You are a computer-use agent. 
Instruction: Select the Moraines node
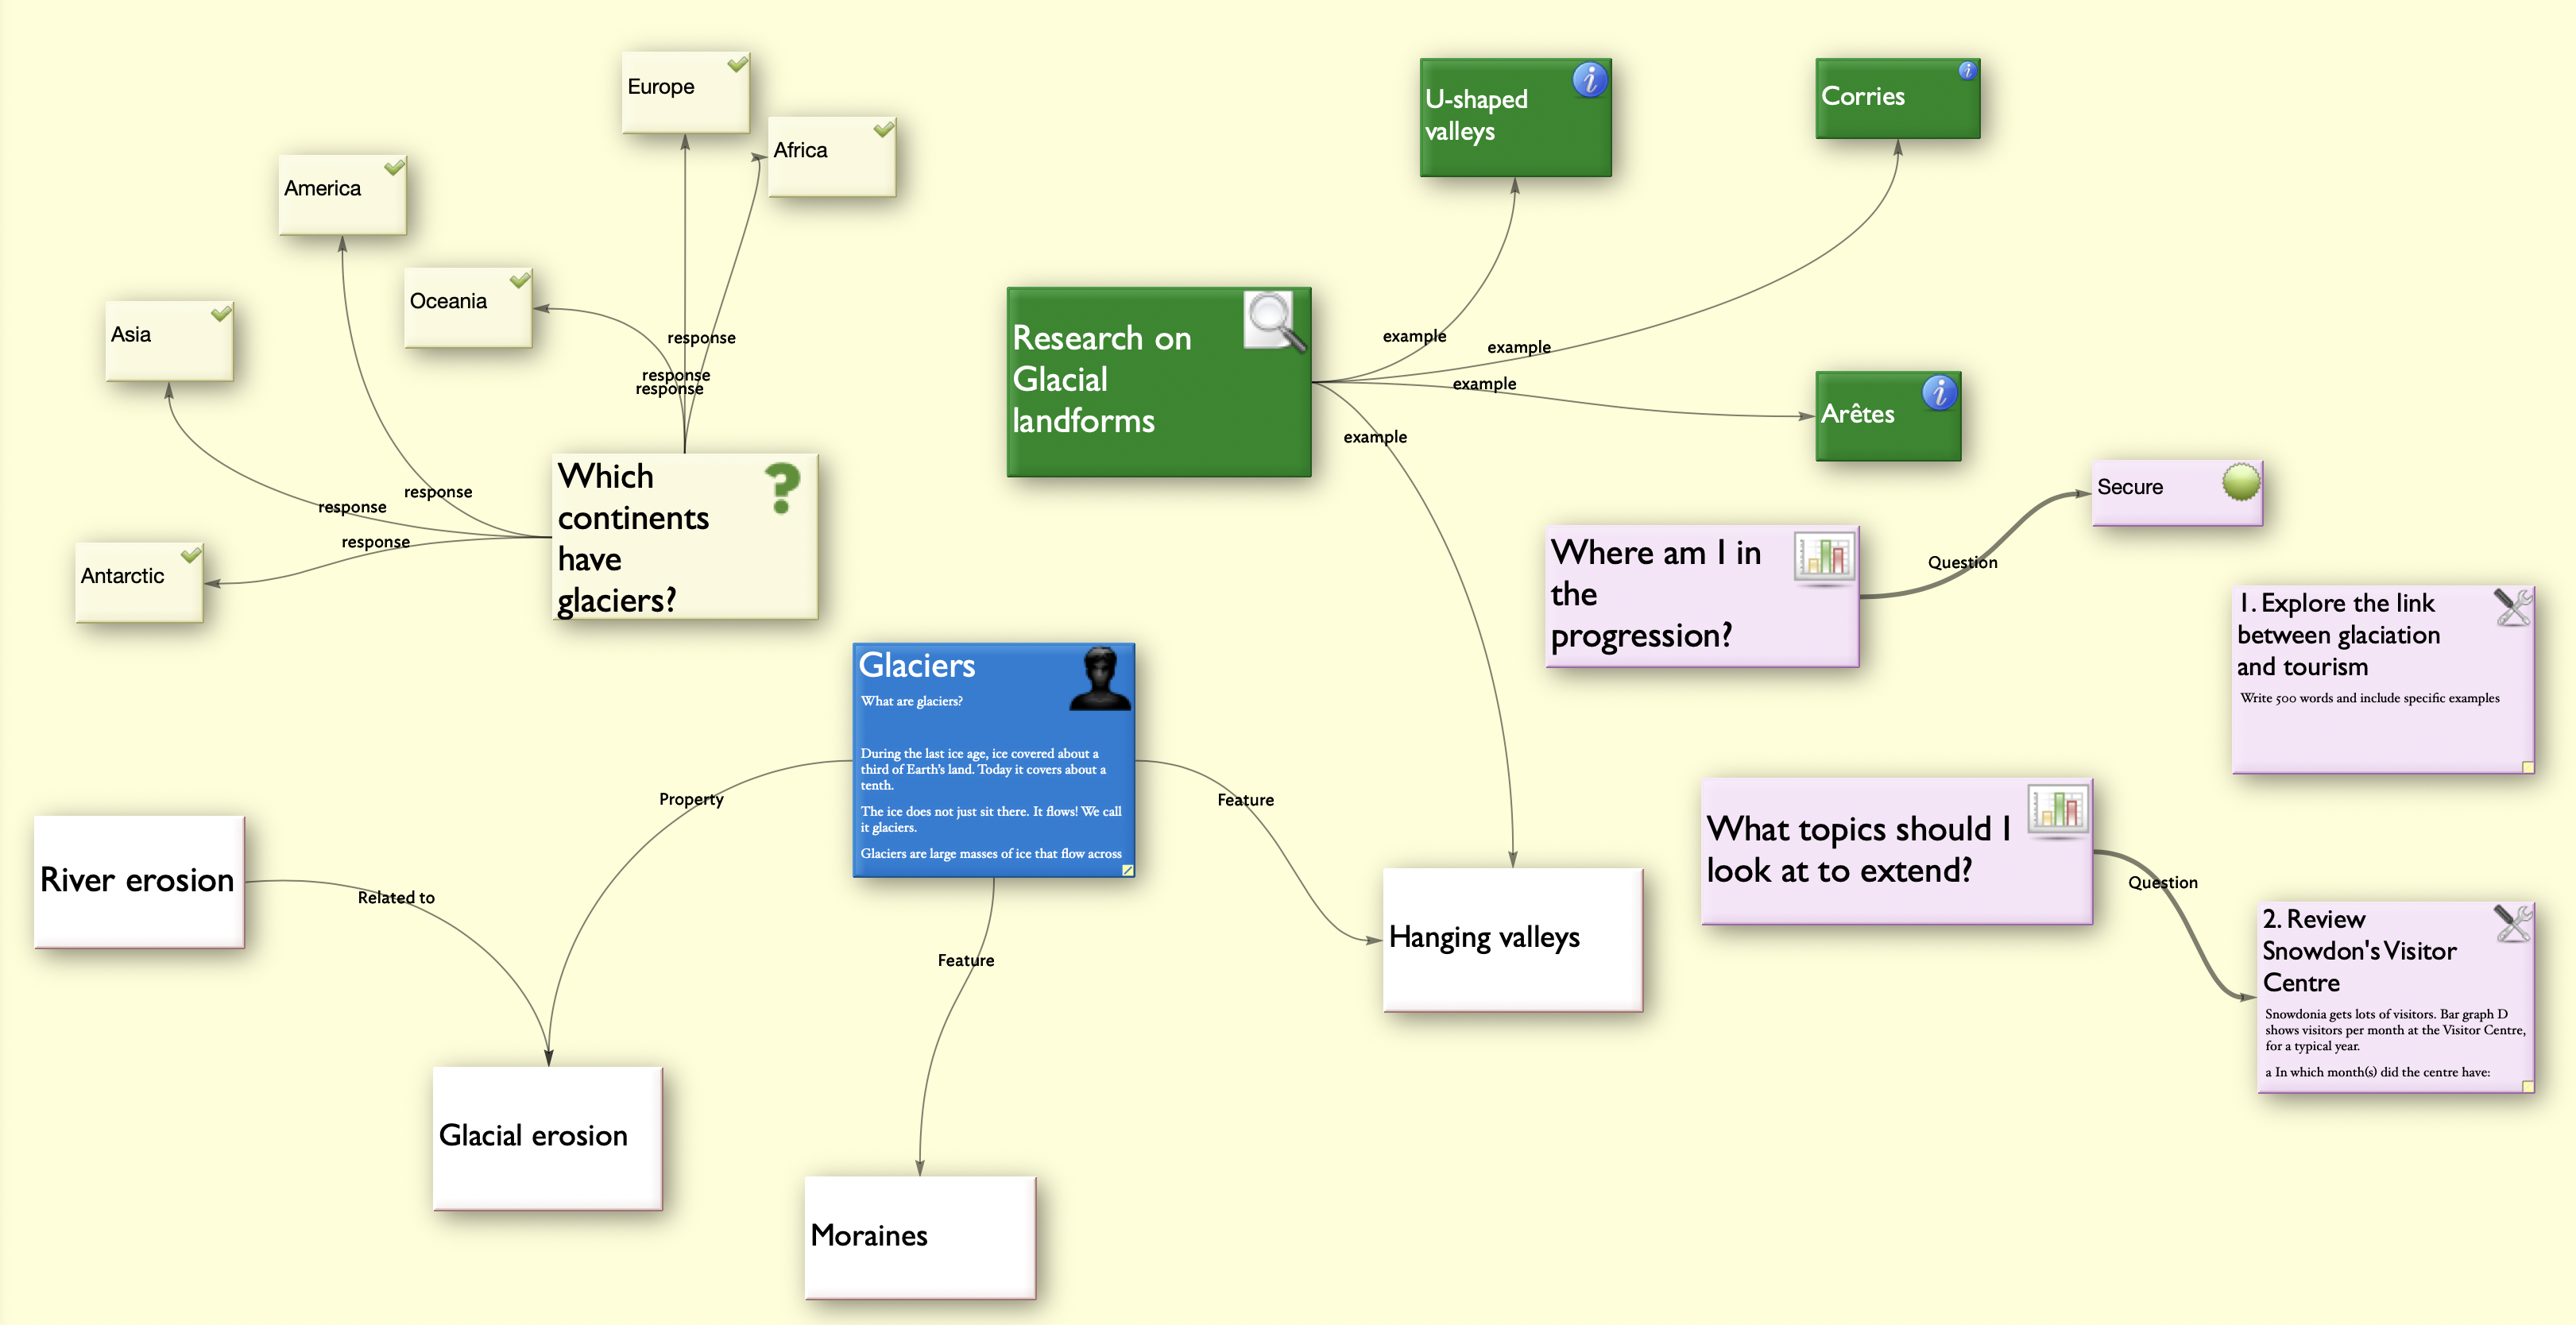[919, 1237]
